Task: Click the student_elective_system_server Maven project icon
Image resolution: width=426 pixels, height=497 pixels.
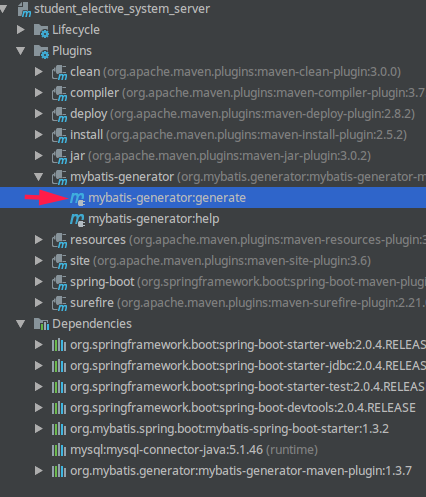Action: click(24, 9)
